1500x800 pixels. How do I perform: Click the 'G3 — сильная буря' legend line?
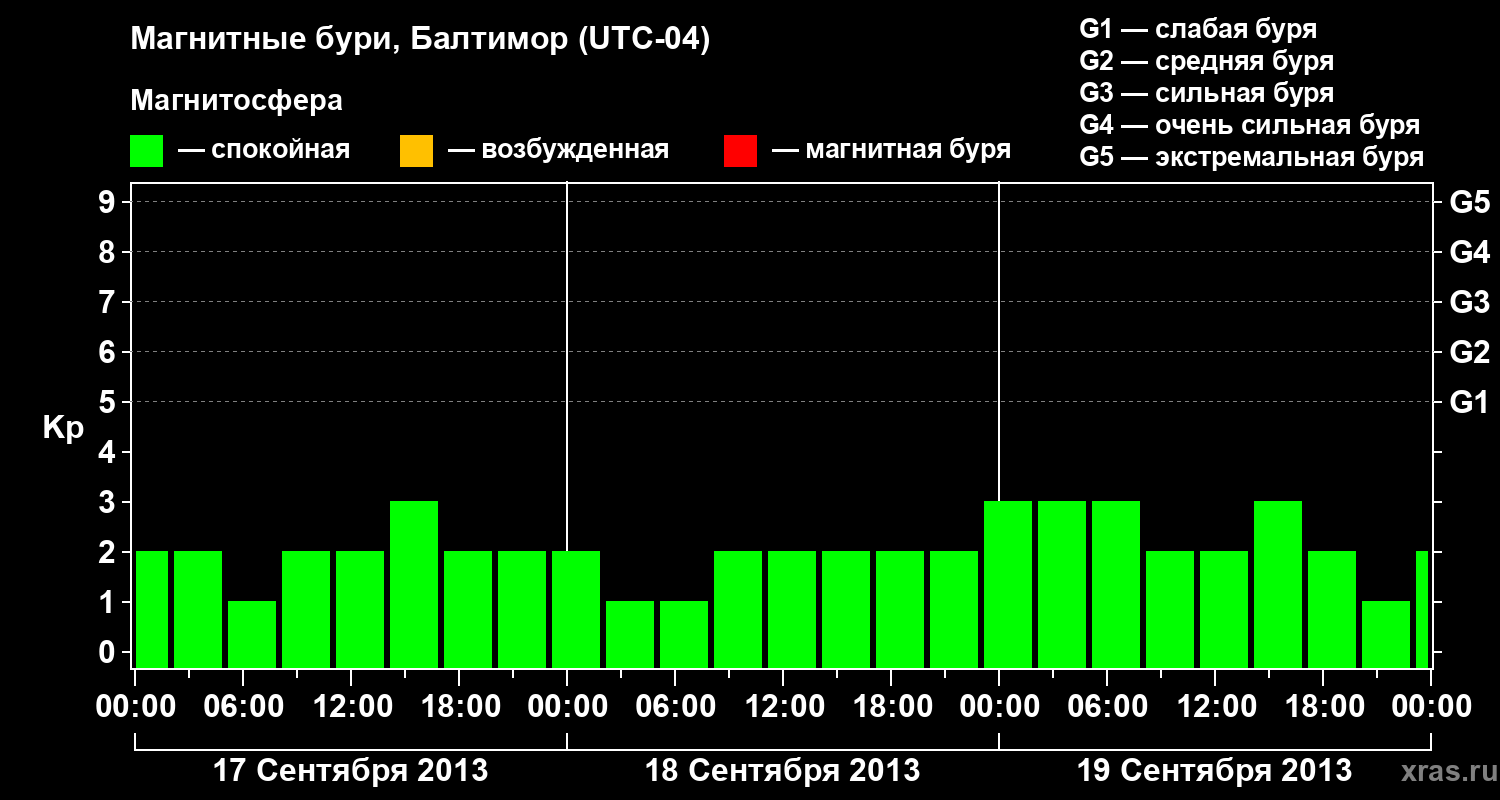[x=1206, y=93]
